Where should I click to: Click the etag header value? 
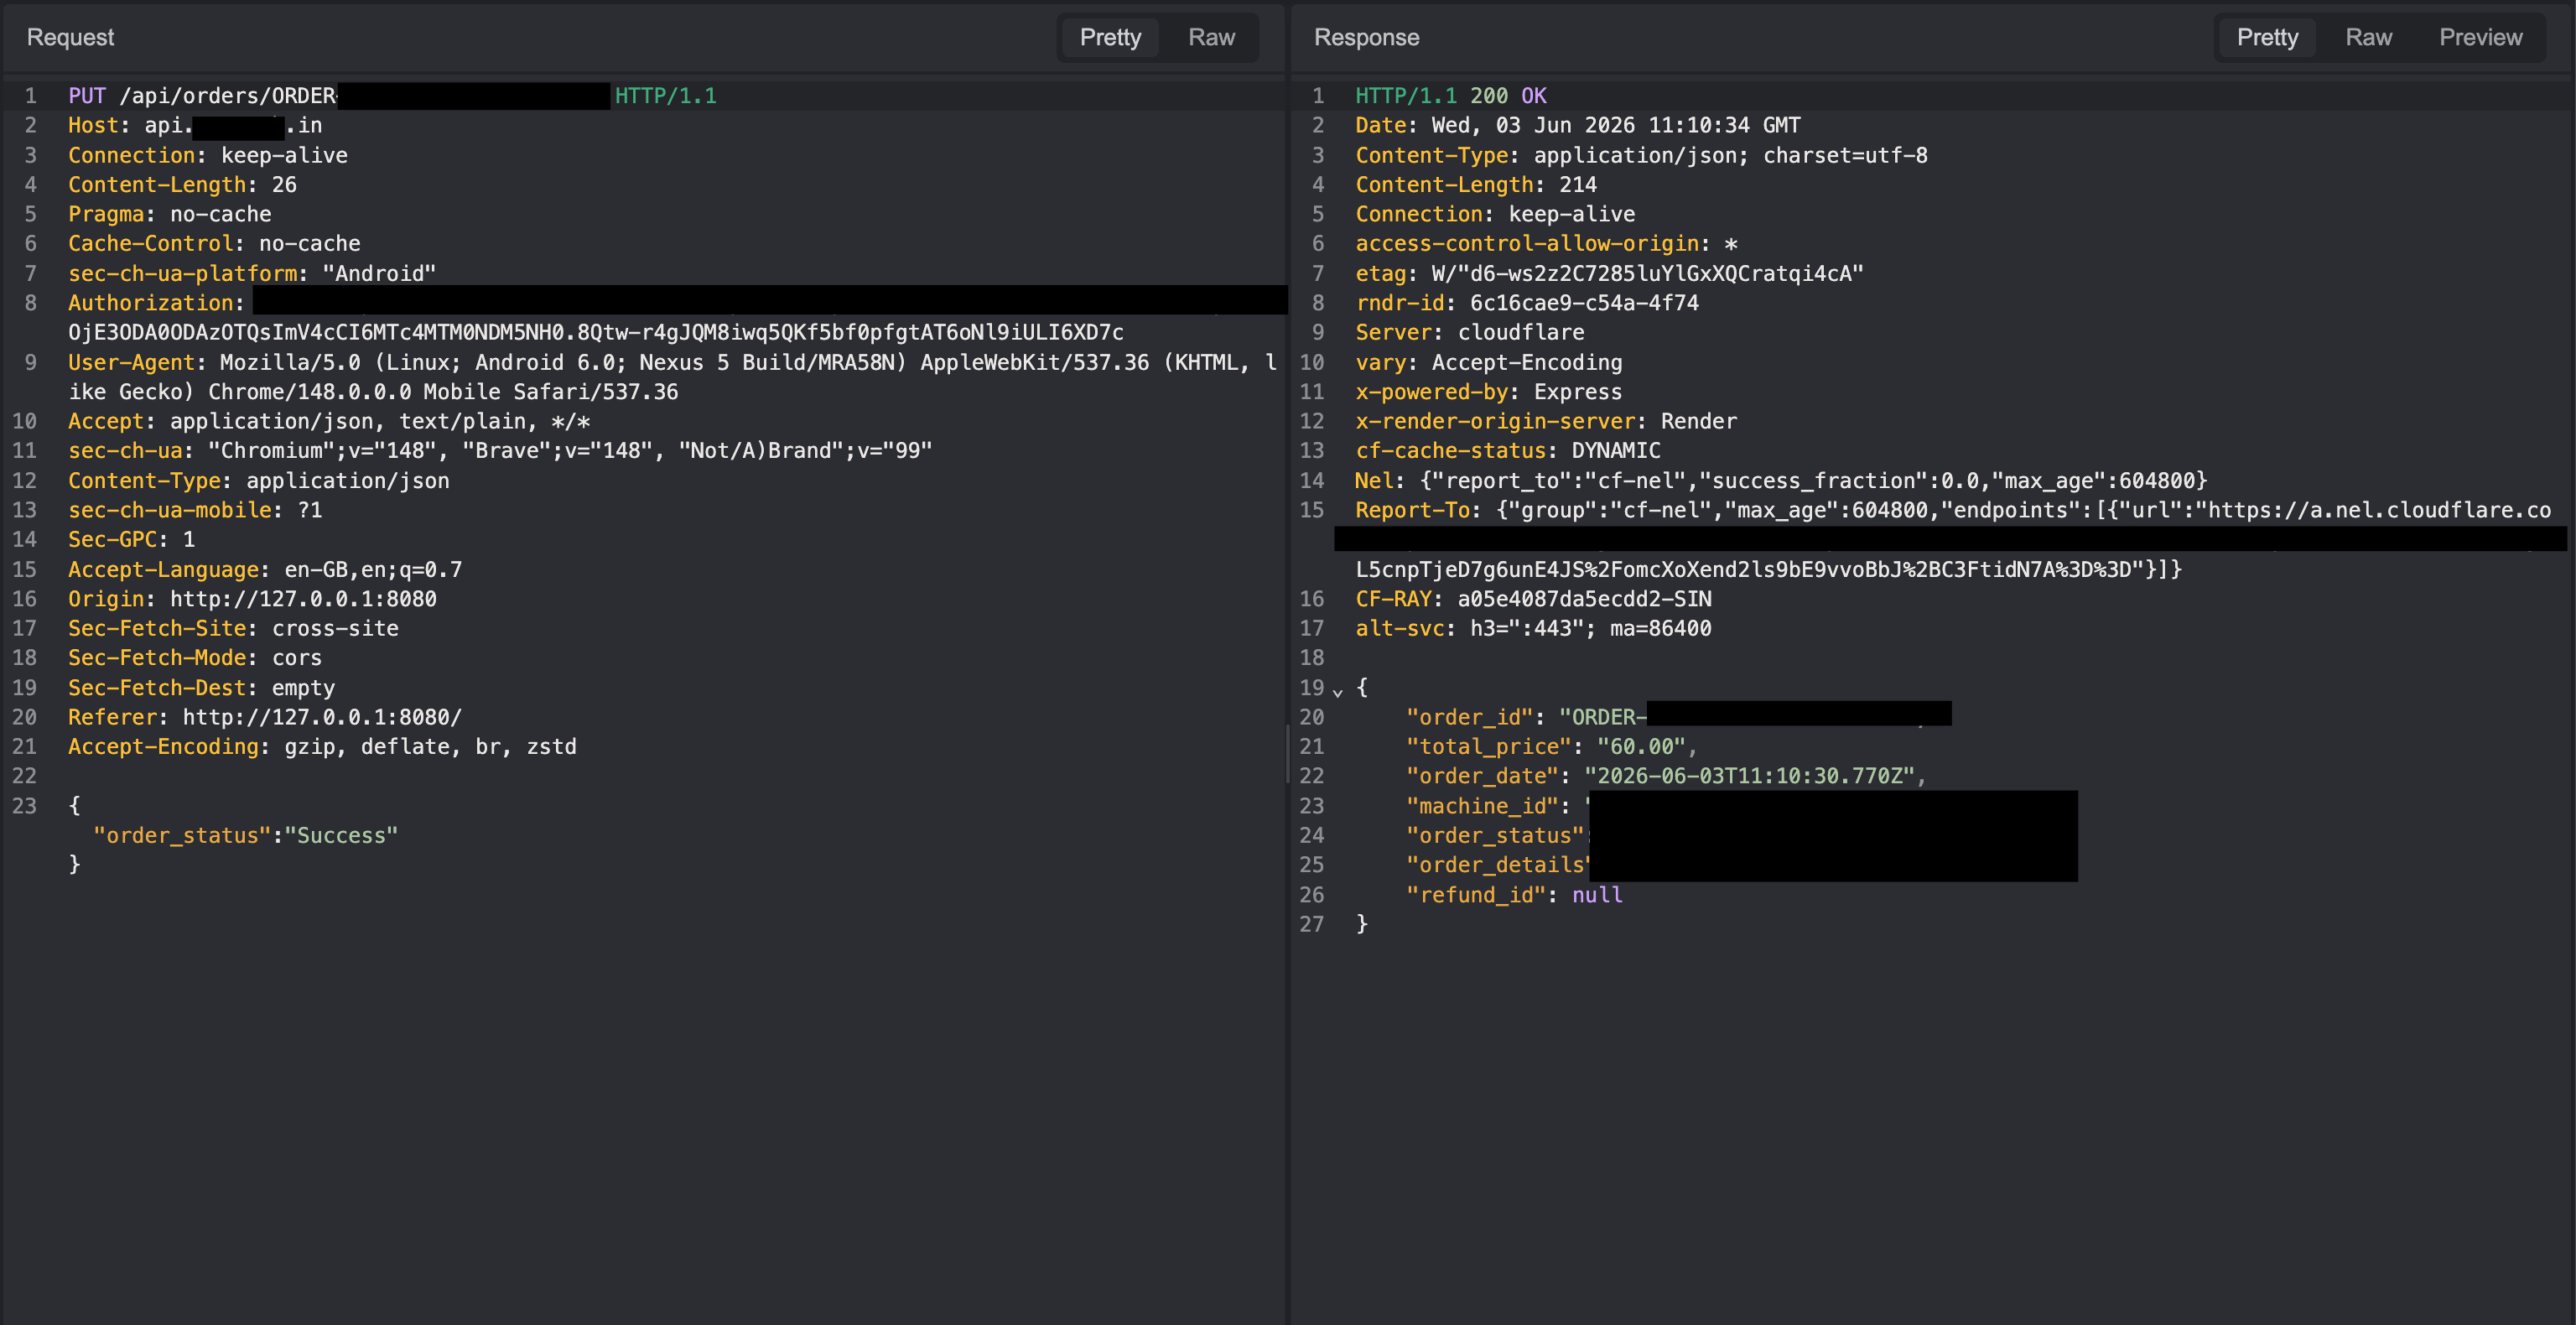pyautogui.click(x=1647, y=274)
